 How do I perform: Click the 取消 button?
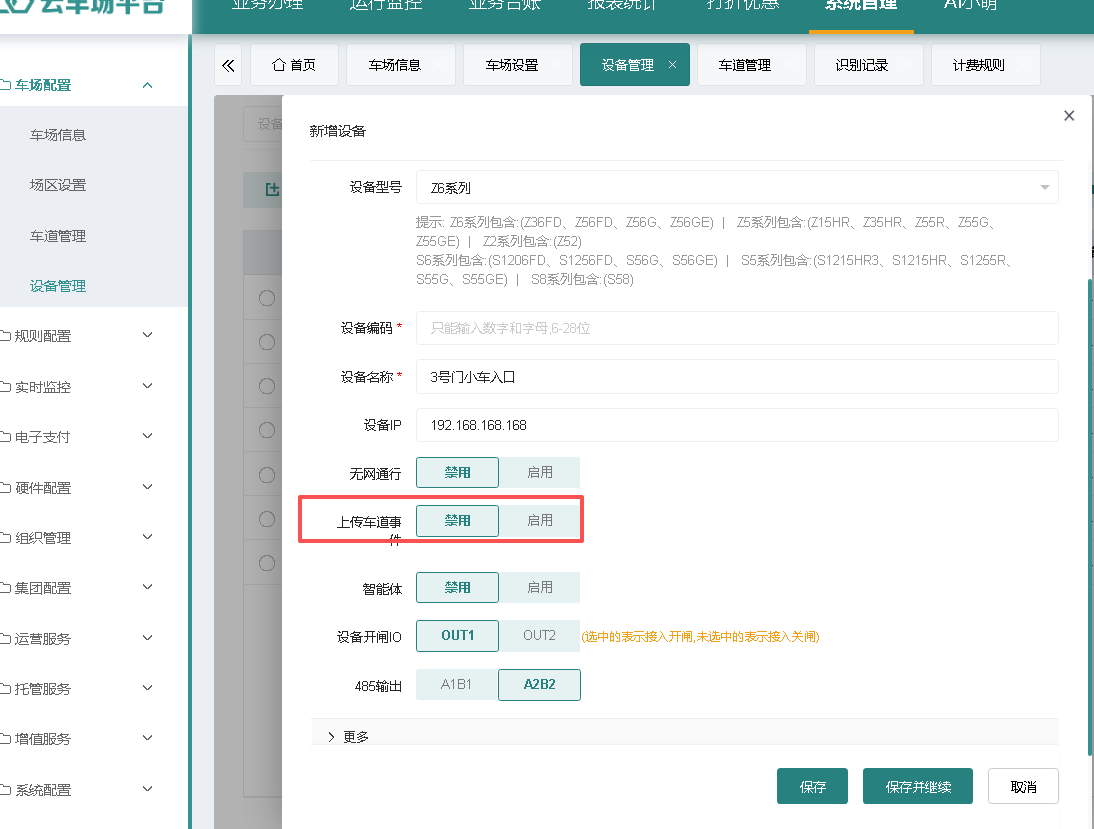[x=1023, y=786]
